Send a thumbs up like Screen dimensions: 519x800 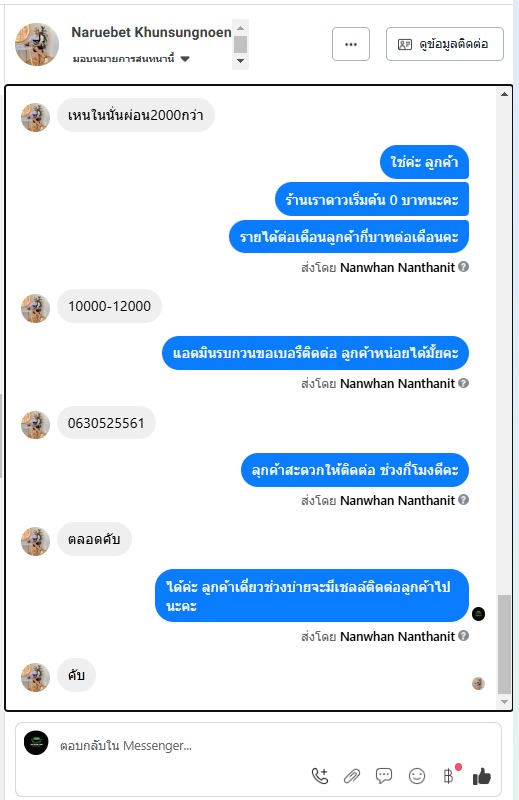click(x=482, y=776)
